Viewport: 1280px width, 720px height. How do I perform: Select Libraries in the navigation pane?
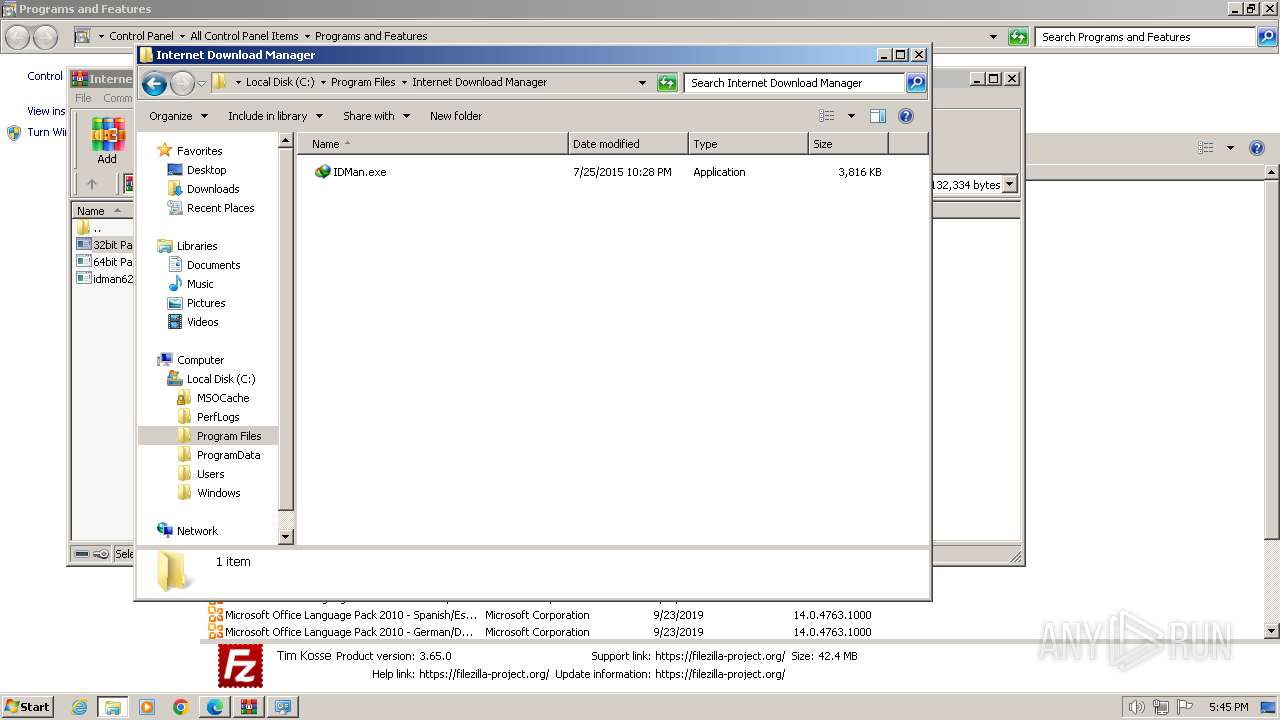pos(197,246)
